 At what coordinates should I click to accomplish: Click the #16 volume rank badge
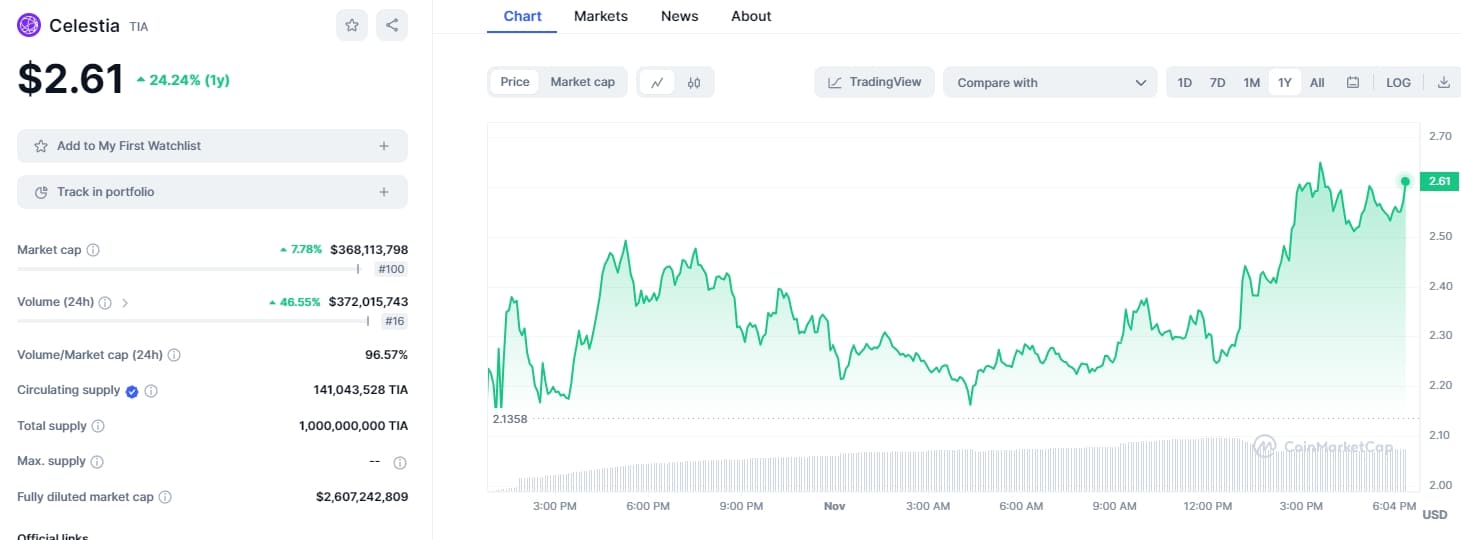point(393,321)
